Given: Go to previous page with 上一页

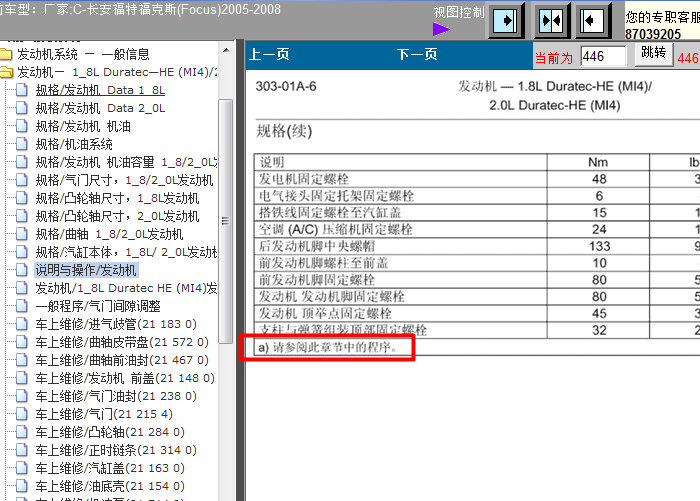Looking at the screenshot, I should [x=269, y=54].
